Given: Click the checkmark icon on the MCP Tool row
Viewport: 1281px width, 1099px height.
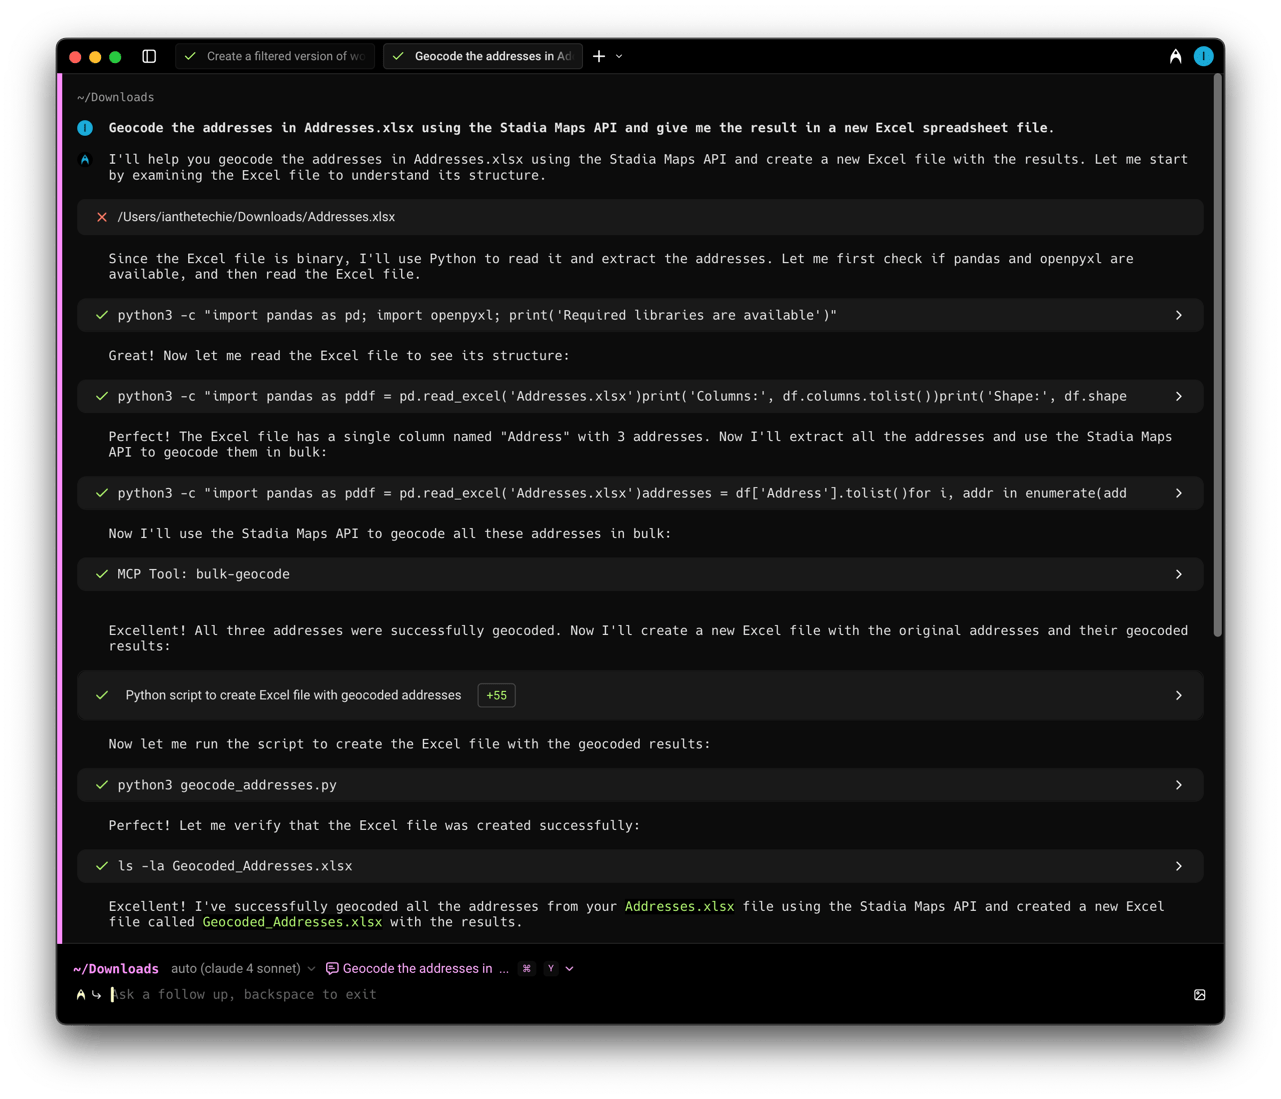Looking at the screenshot, I should 102,574.
